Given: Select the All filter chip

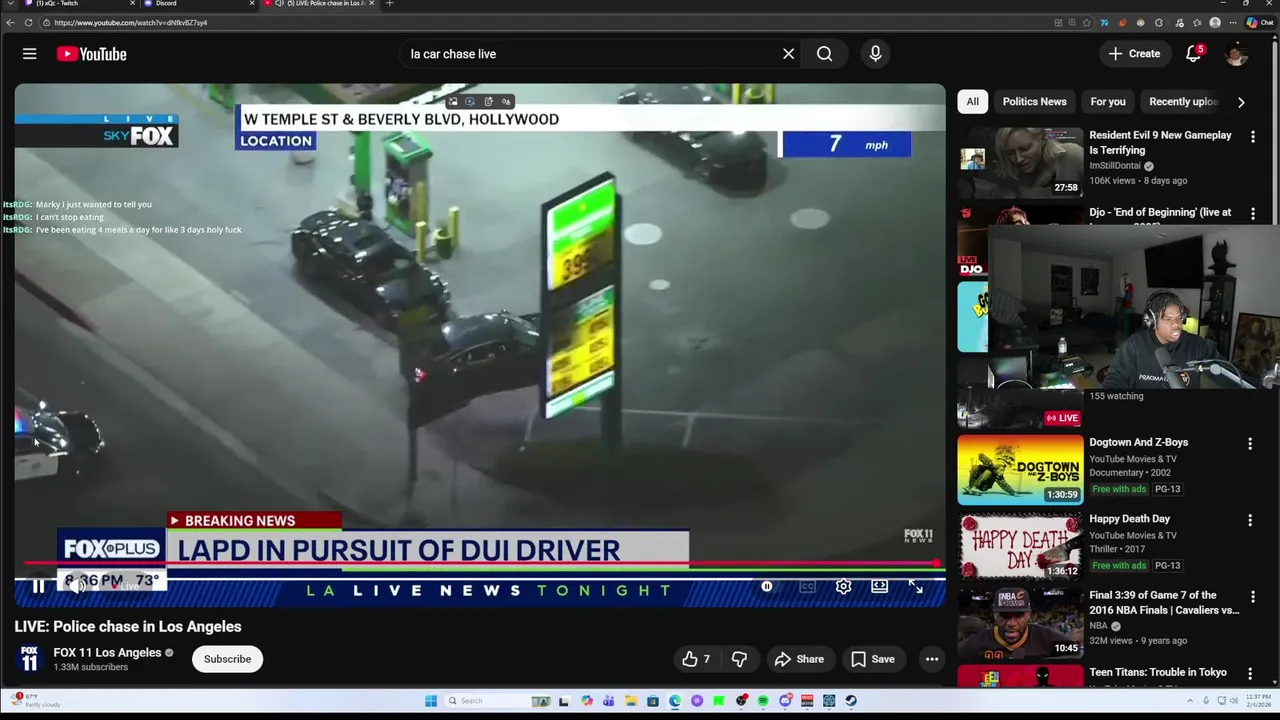Looking at the screenshot, I should pos(972,101).
